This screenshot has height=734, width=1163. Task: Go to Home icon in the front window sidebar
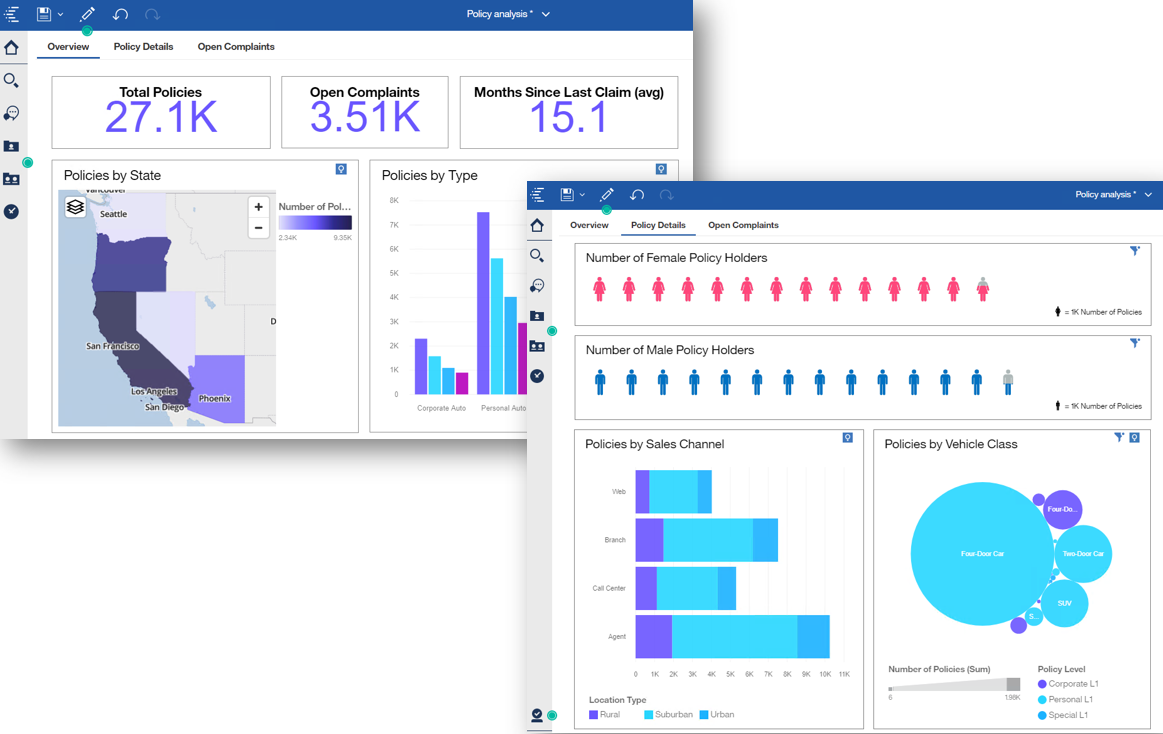[537, 225]
